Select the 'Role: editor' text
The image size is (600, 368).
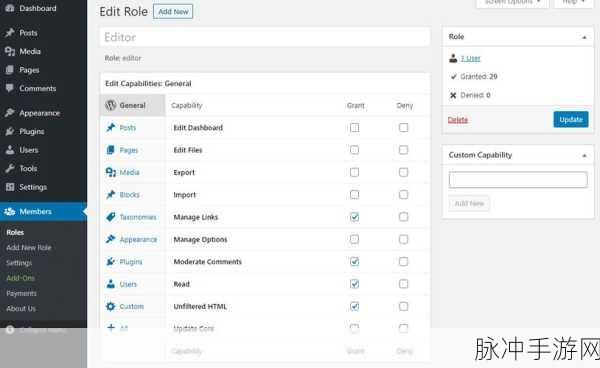(123, 58)
